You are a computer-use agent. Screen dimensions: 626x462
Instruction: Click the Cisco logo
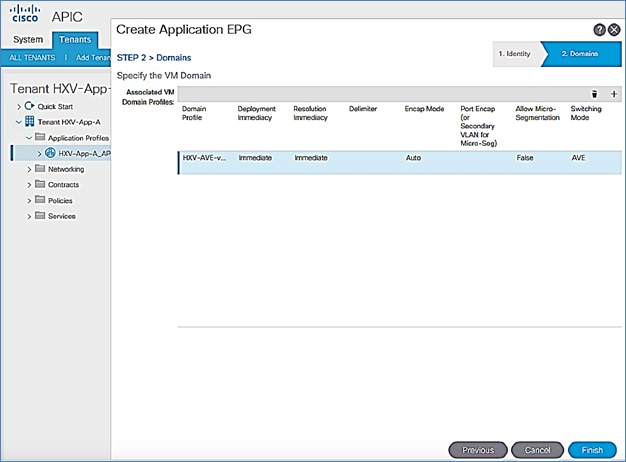pos(25,14)
